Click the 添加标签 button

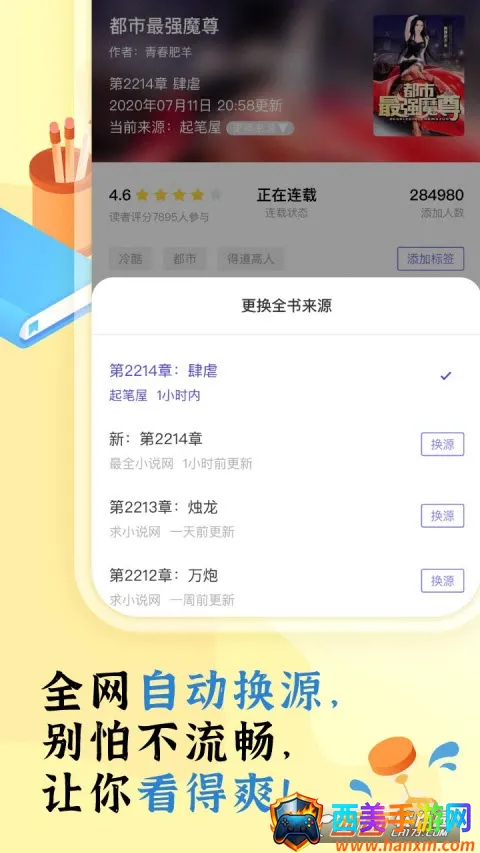[x=430, y=258]
